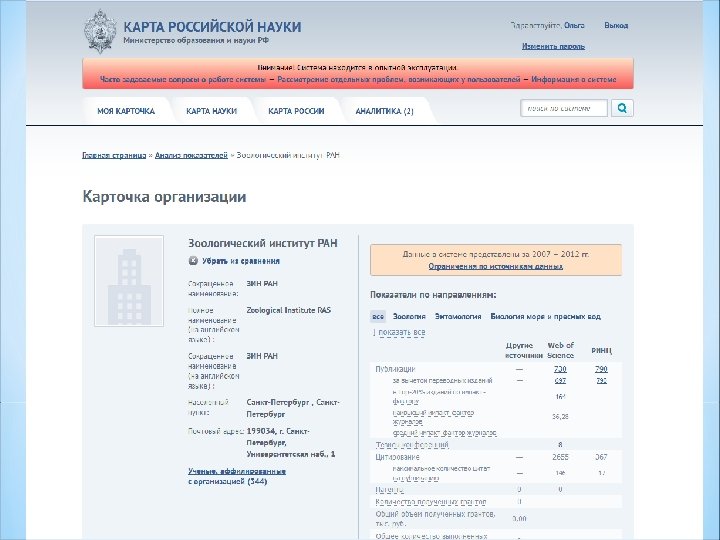The height and width of the screenshot is (540, 720).
Task: Click the Zoological Institute RAS name text
Action: point(288,310)
